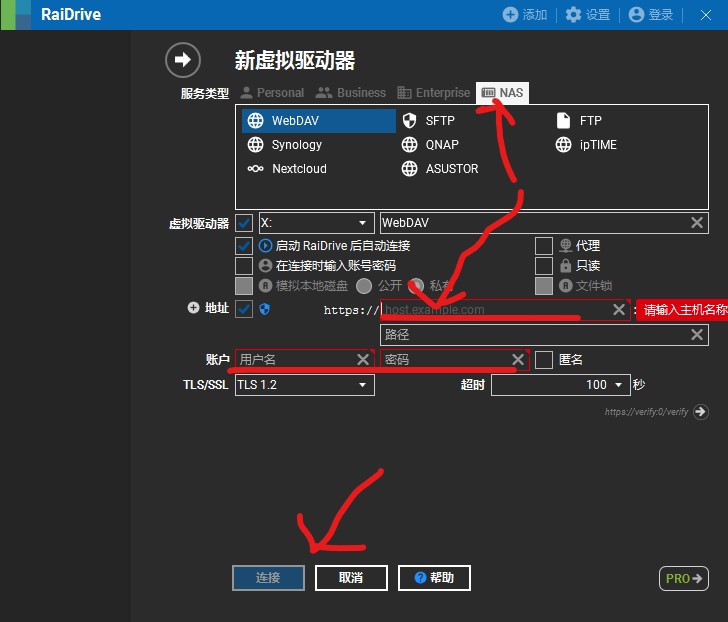Click the Add plus icon in the title bar
Viewport: 728px width, 622px height.
510,15
